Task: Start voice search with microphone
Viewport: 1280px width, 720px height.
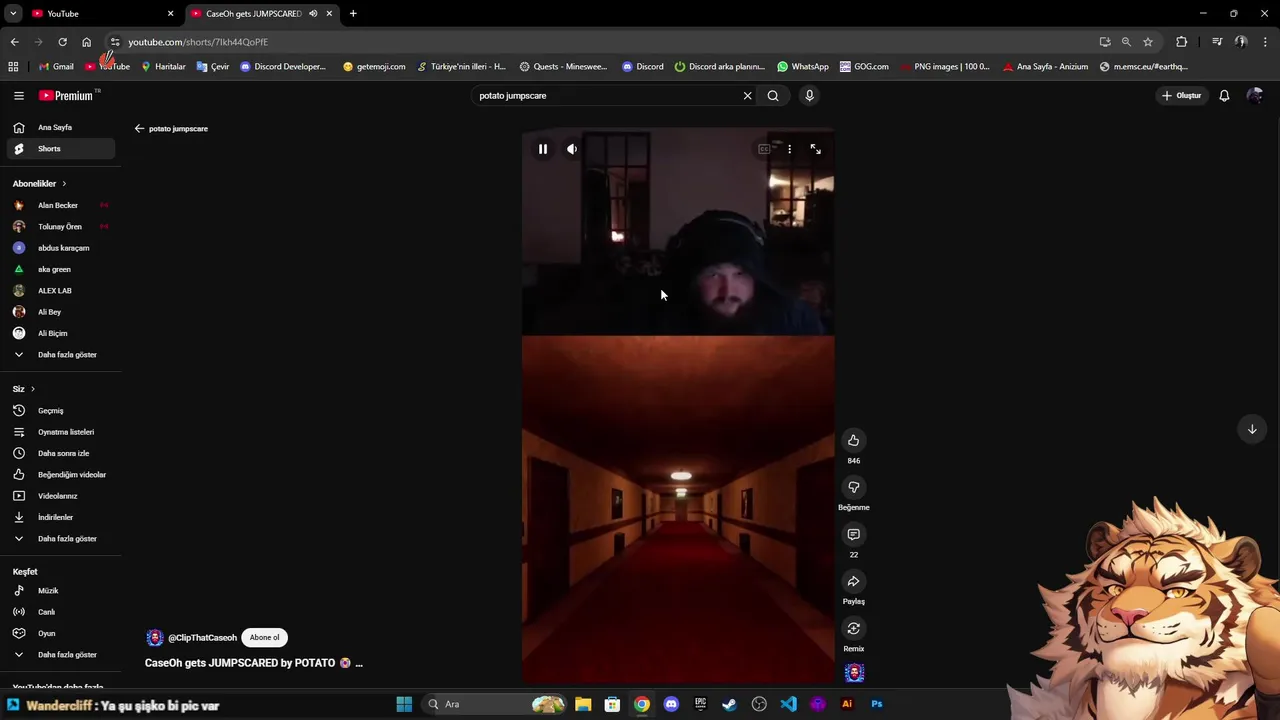Action: [x=809, y=96]
